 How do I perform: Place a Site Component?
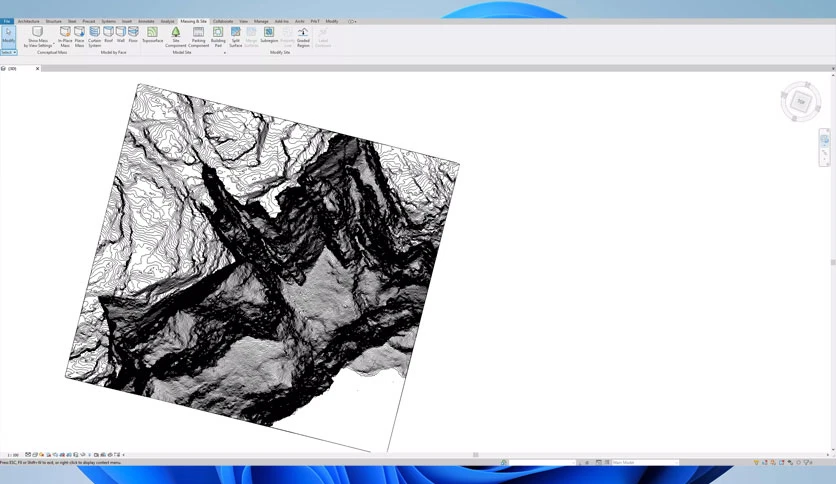click(x=175, y=37)
